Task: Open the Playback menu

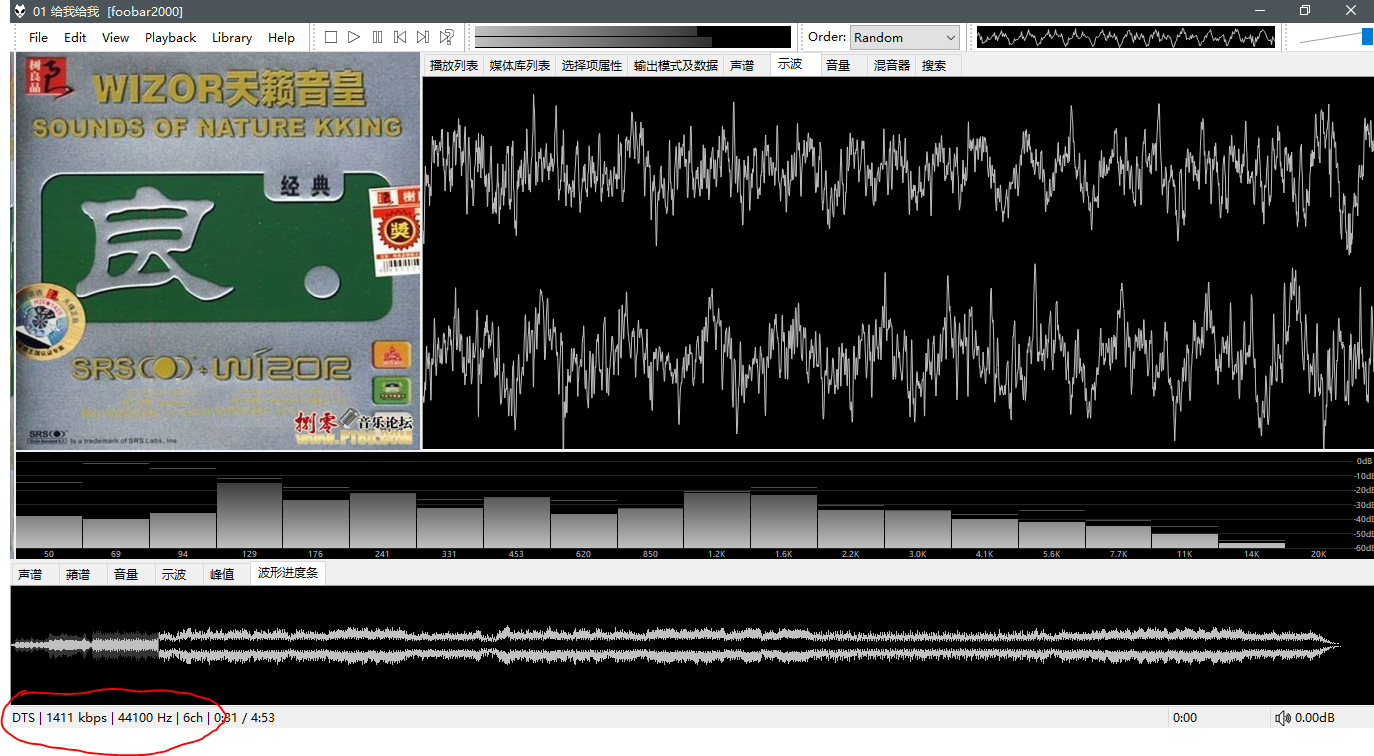Action: click(170, 37)
